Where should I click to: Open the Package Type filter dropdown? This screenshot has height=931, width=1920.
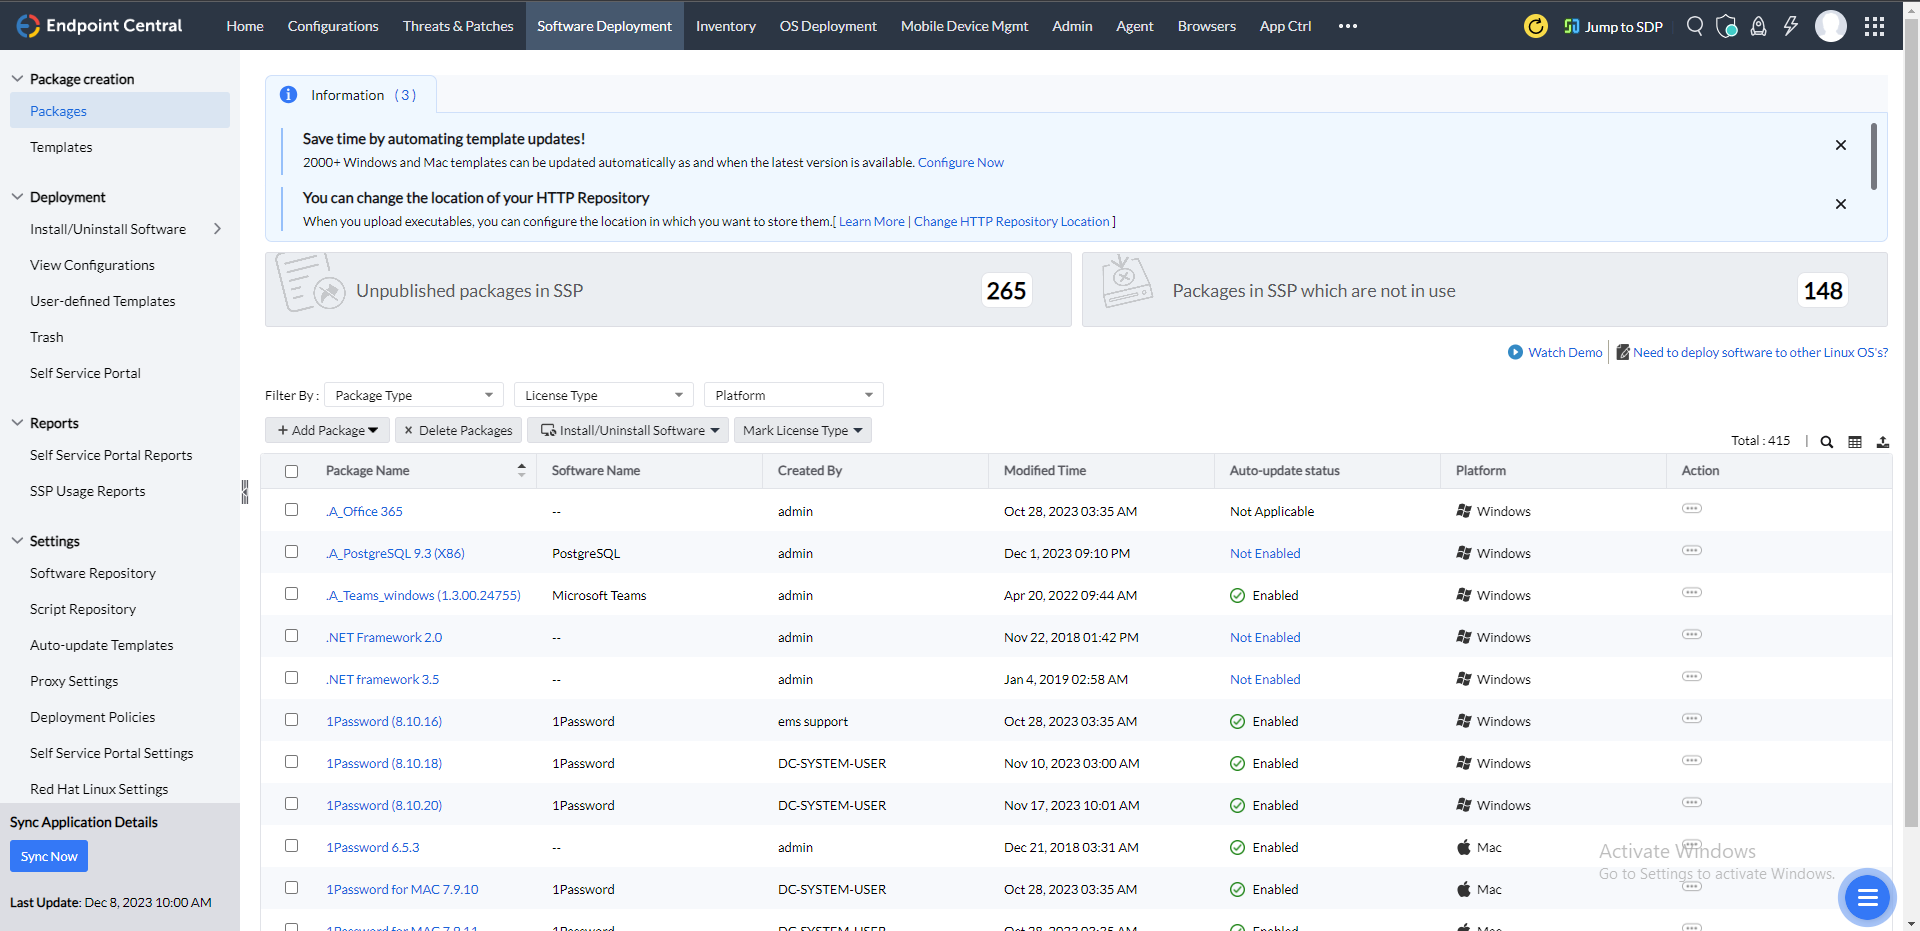[414, 395]
